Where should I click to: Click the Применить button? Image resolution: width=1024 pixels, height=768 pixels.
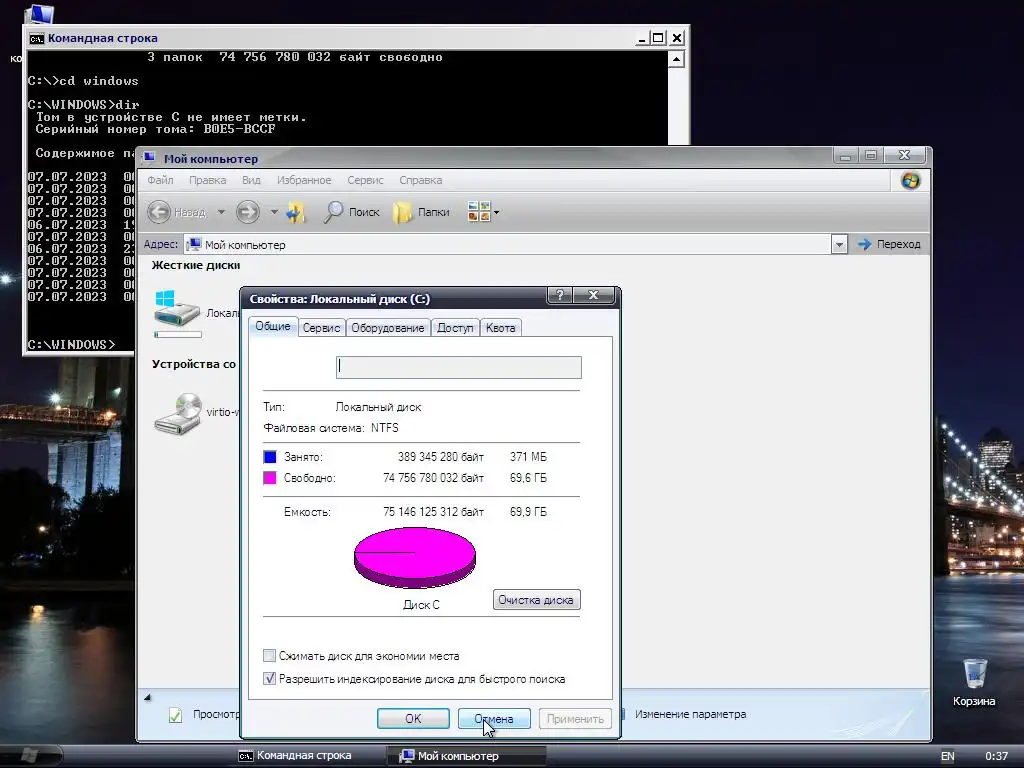tap(575, 718)
